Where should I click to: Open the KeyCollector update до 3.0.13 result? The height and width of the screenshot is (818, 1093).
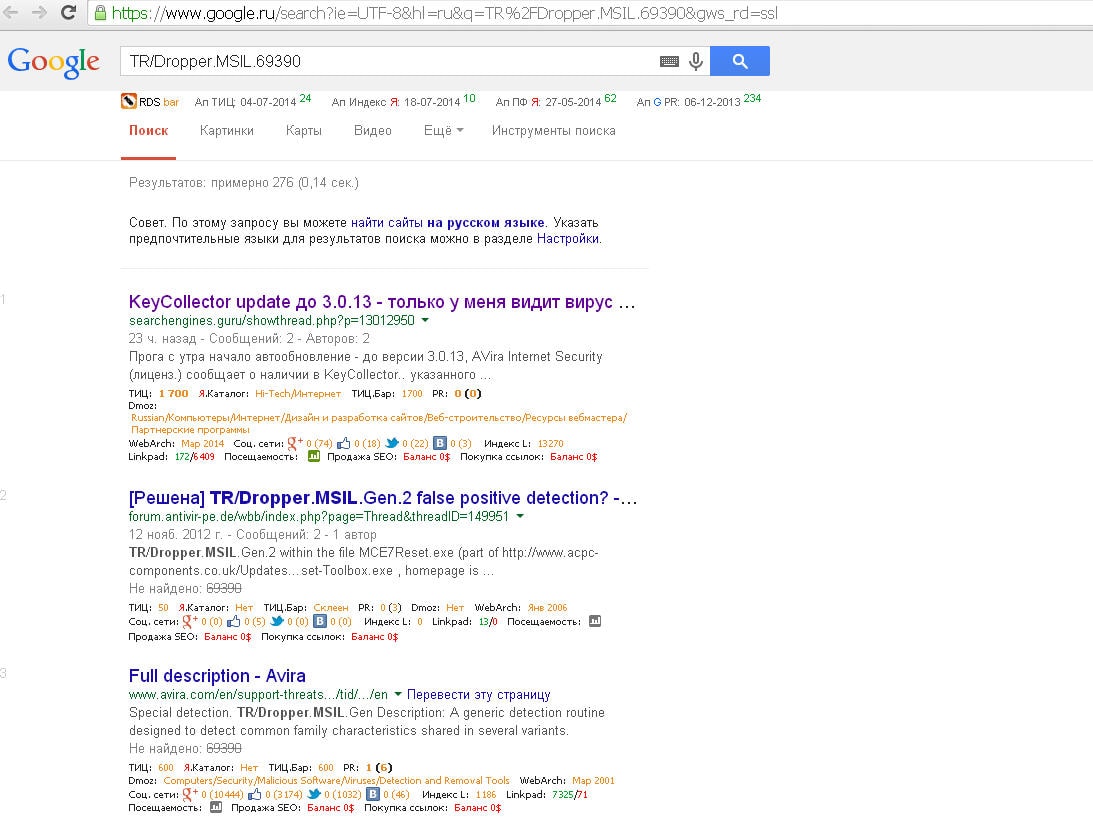pos(382,302)
